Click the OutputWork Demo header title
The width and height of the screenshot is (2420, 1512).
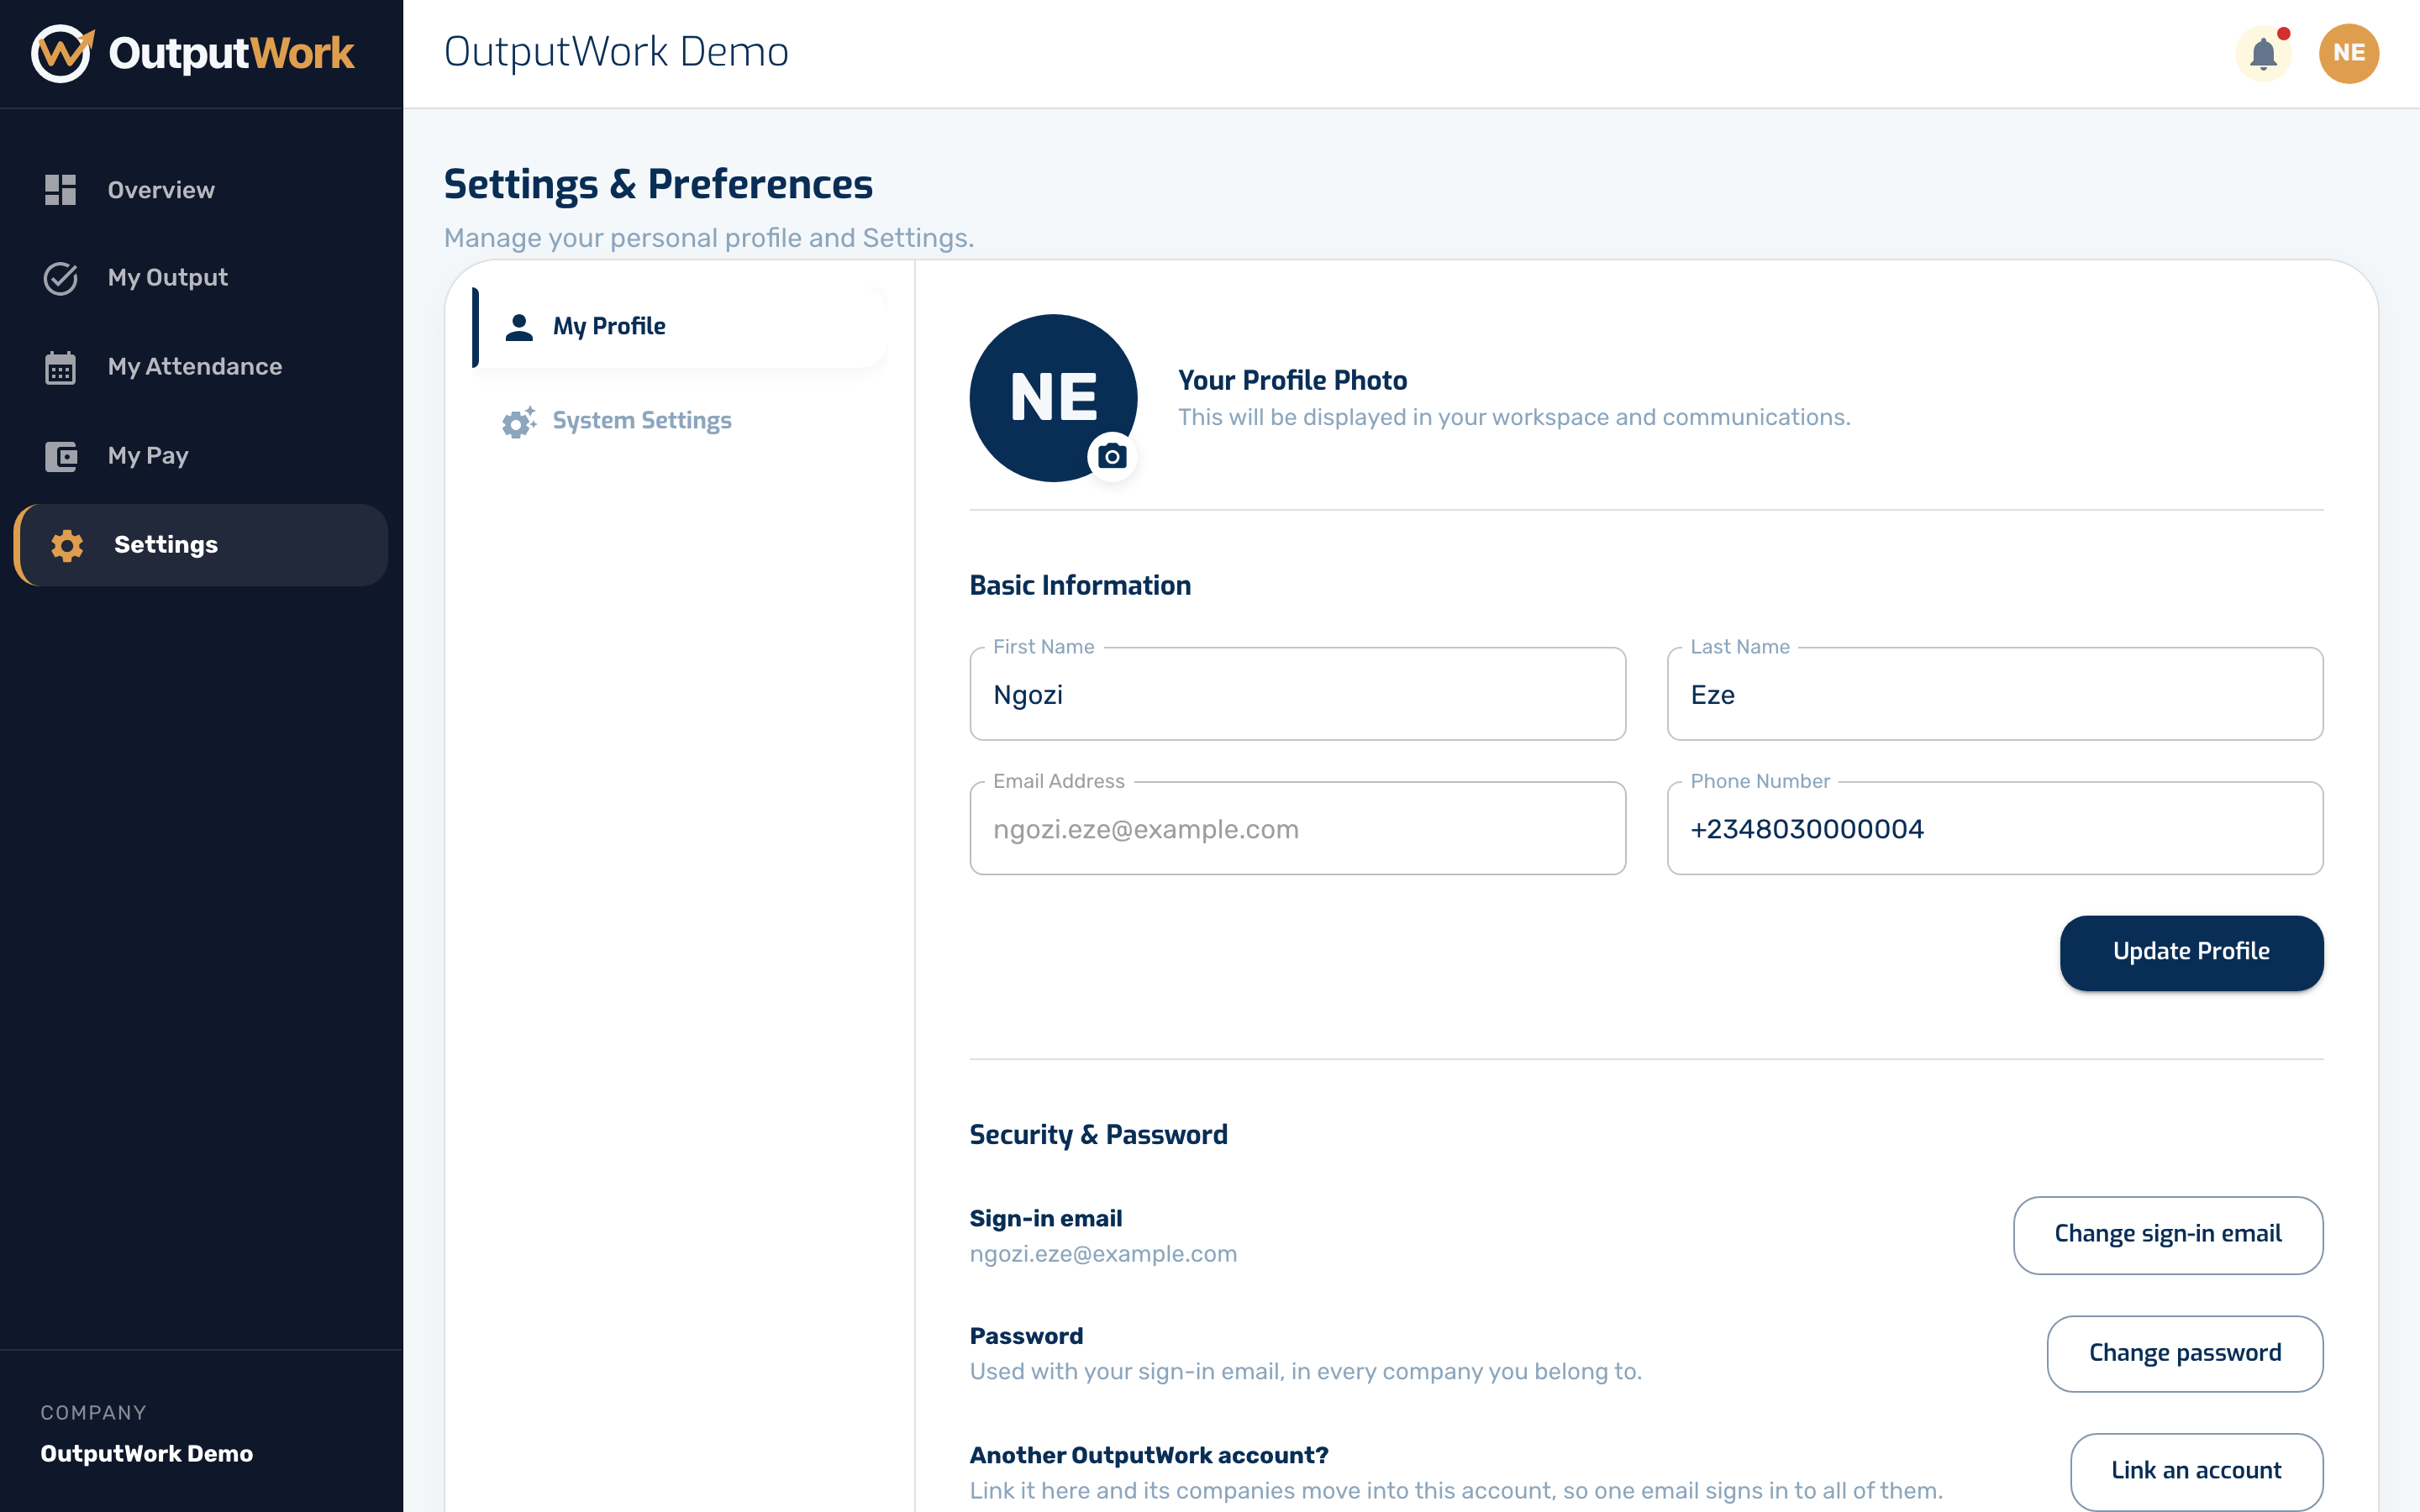(x=616, y=52)
